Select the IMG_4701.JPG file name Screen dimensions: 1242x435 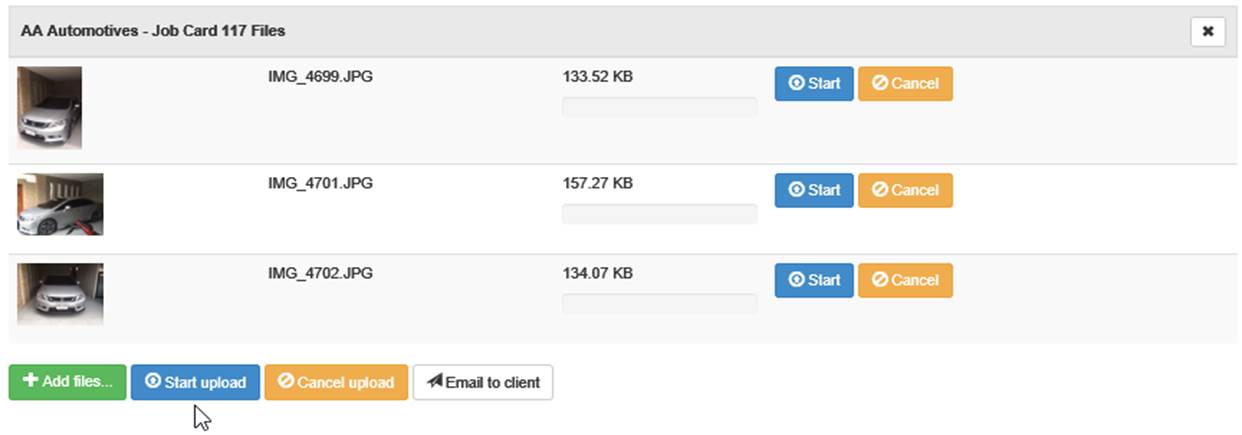320,183
